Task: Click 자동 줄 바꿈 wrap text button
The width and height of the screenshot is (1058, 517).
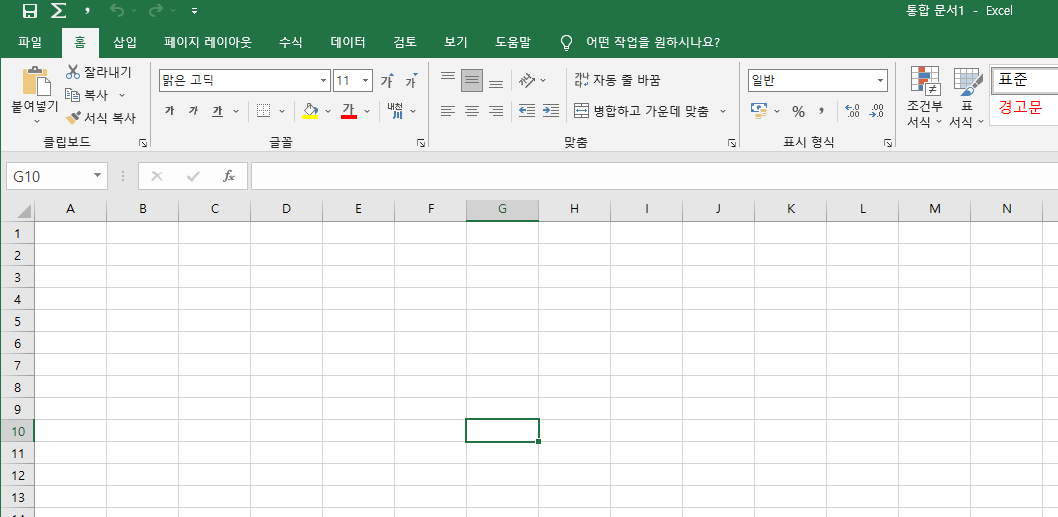Action: 617,80
